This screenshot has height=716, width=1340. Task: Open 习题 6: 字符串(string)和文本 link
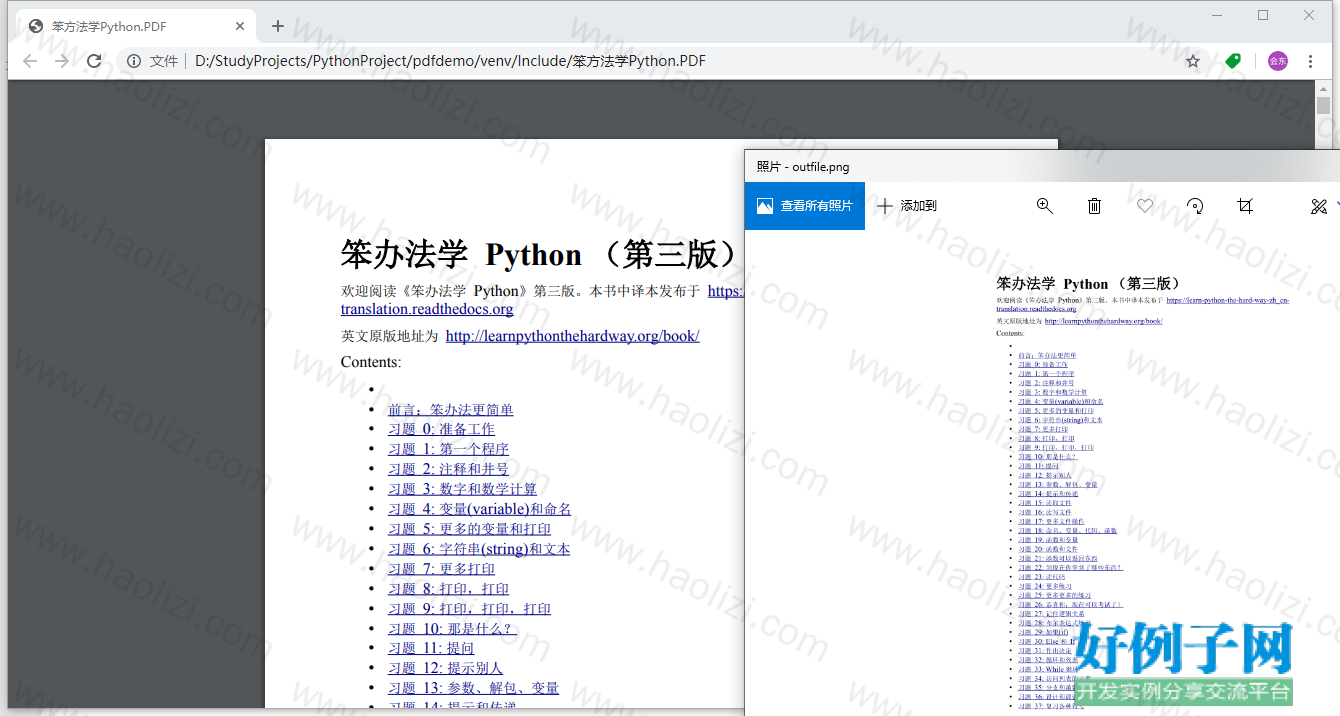[x=479, y=549]
